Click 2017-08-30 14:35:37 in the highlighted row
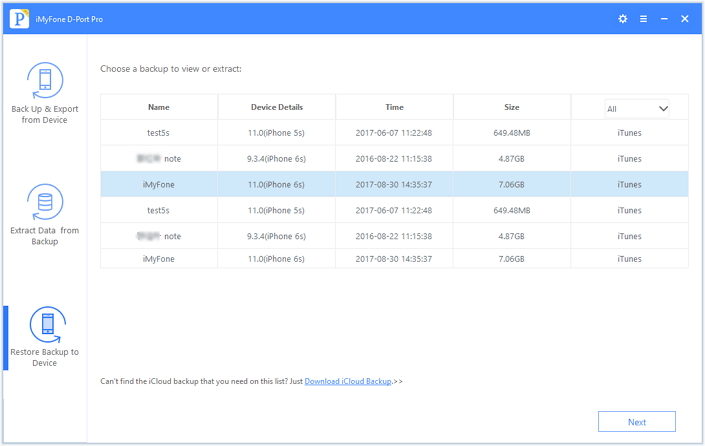This screenshot has height=446, width=705. [x=394, y=184]
